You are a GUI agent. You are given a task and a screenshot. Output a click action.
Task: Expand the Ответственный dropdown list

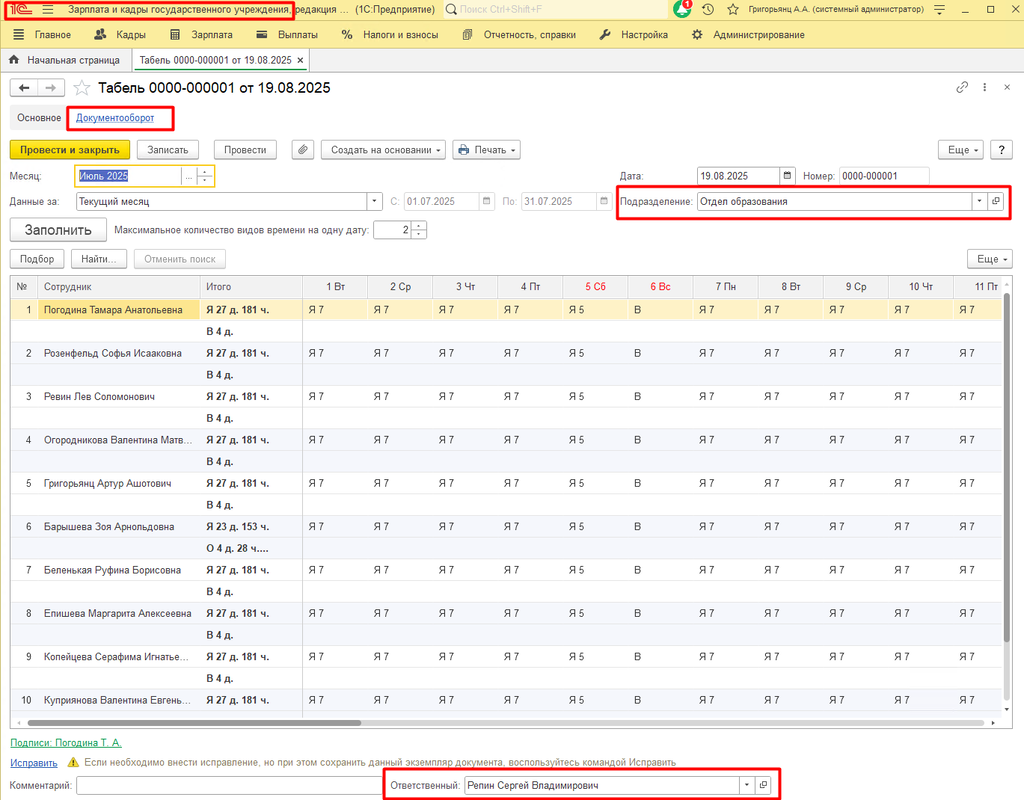coord(745,786)
